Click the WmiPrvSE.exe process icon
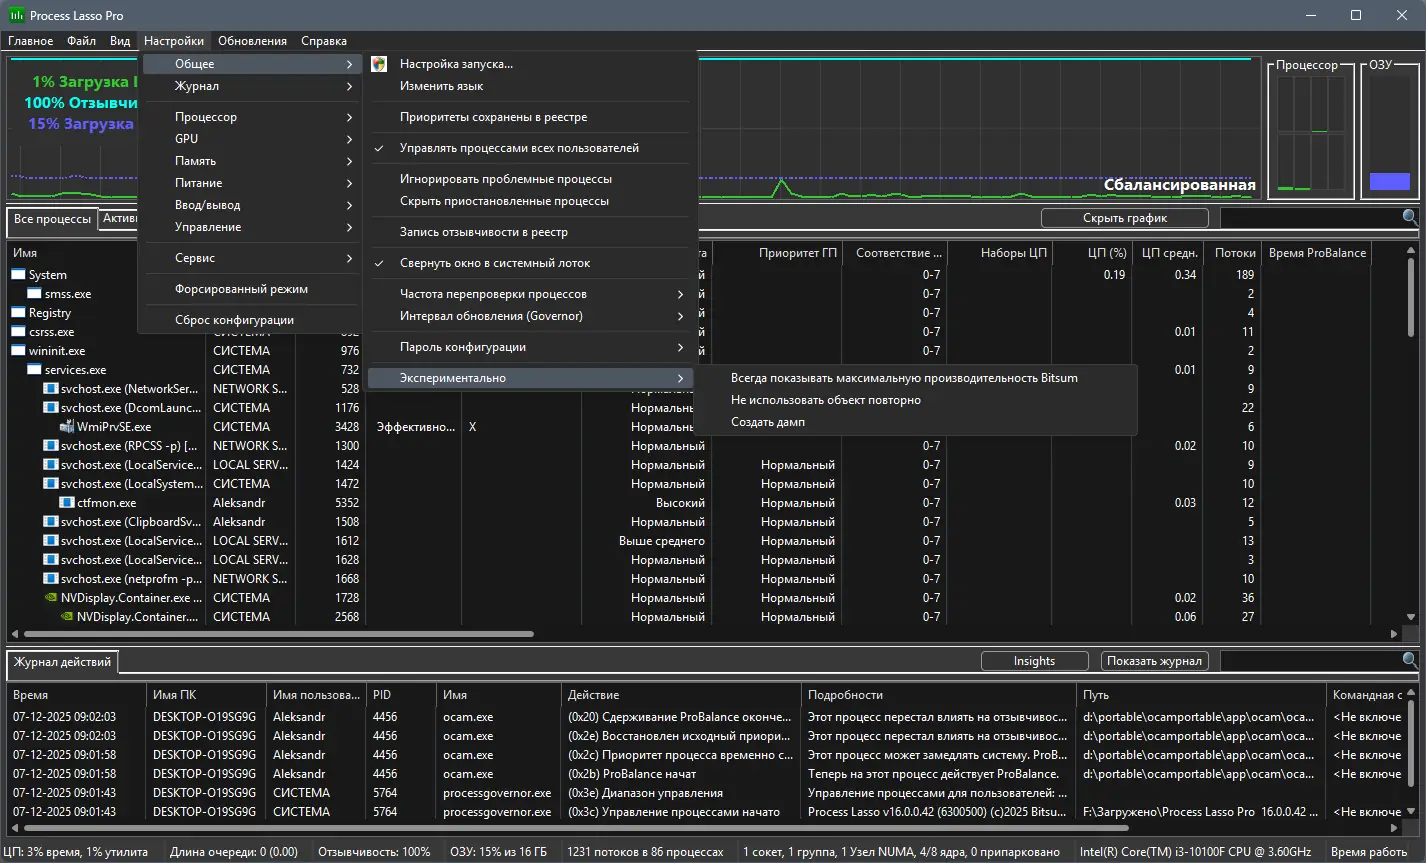This screenshot has height=863, width=1426. (67, 427)
